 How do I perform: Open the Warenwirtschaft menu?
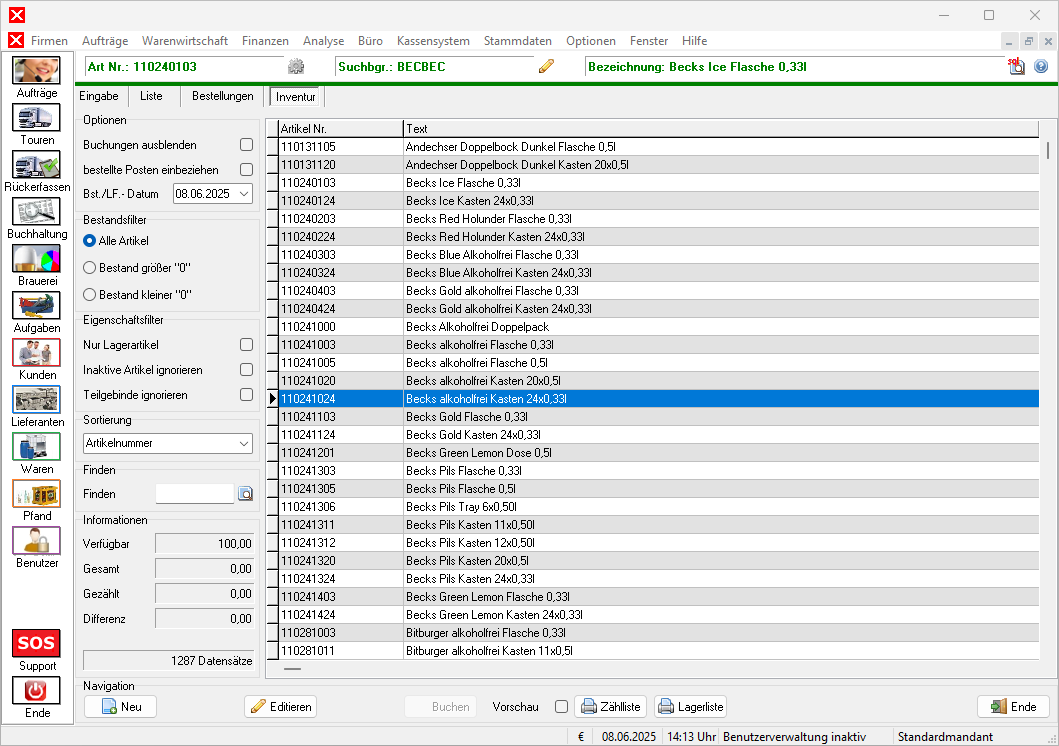(185, 41)
